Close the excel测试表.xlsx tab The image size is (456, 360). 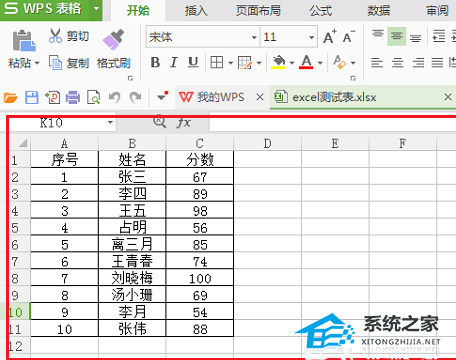click(448, 97)
